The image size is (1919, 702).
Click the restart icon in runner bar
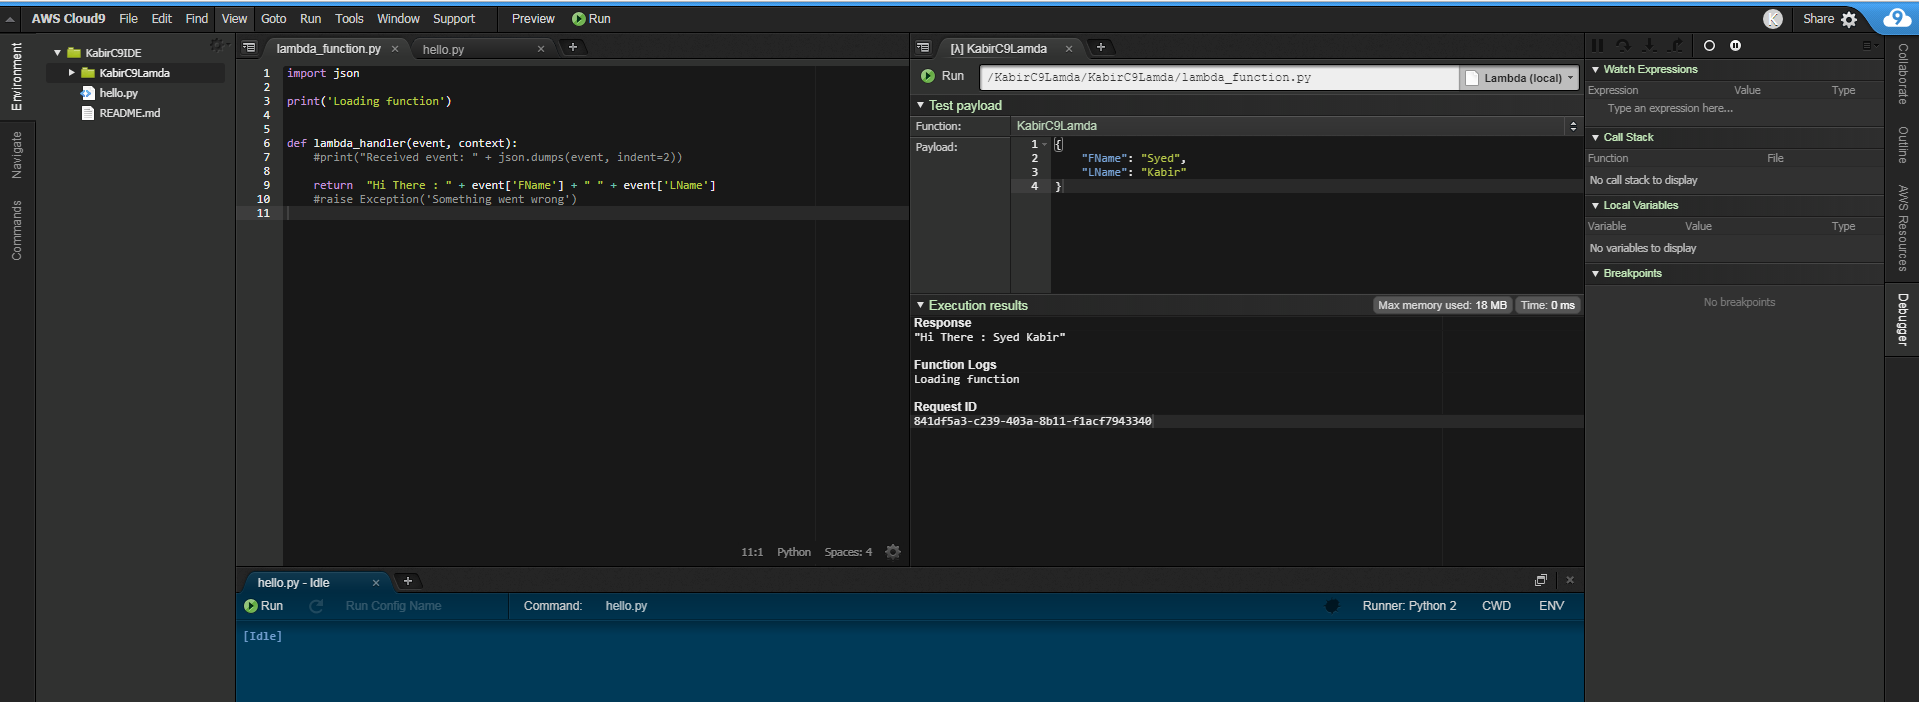coord(316,606)
